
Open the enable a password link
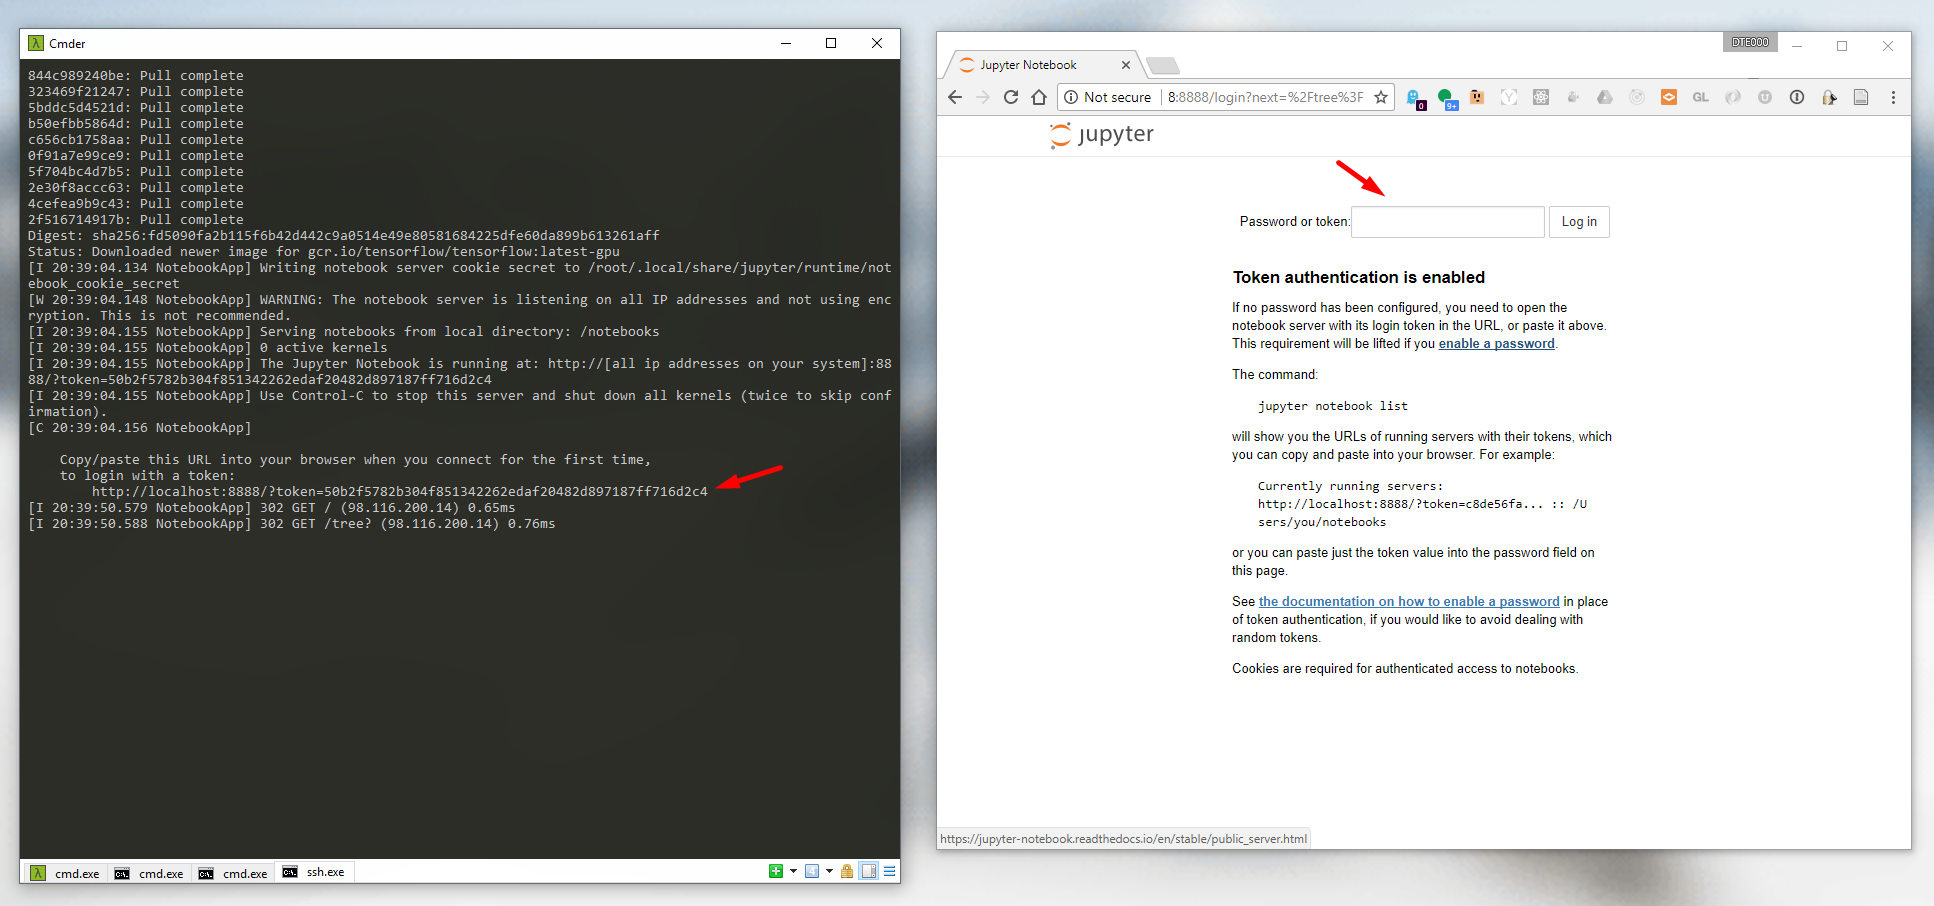[x=1496, y=343]
